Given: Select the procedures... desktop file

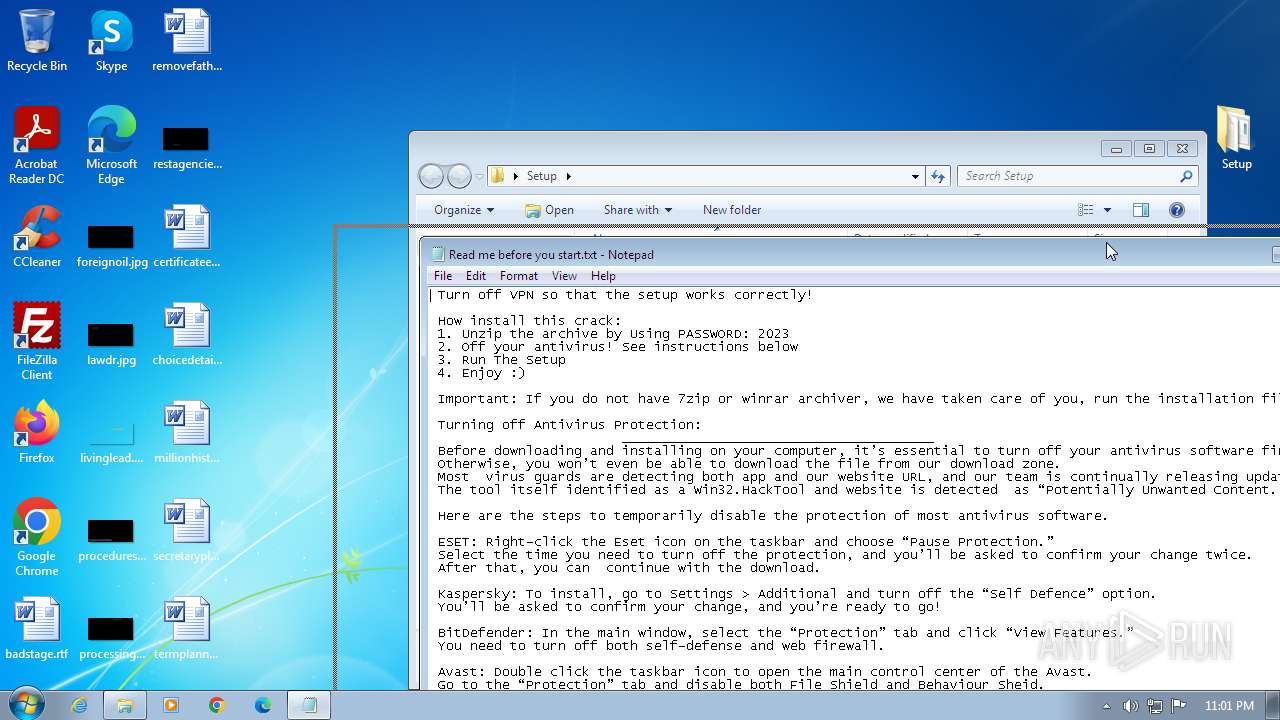Looking at the screenshot, I should (111, 539).
